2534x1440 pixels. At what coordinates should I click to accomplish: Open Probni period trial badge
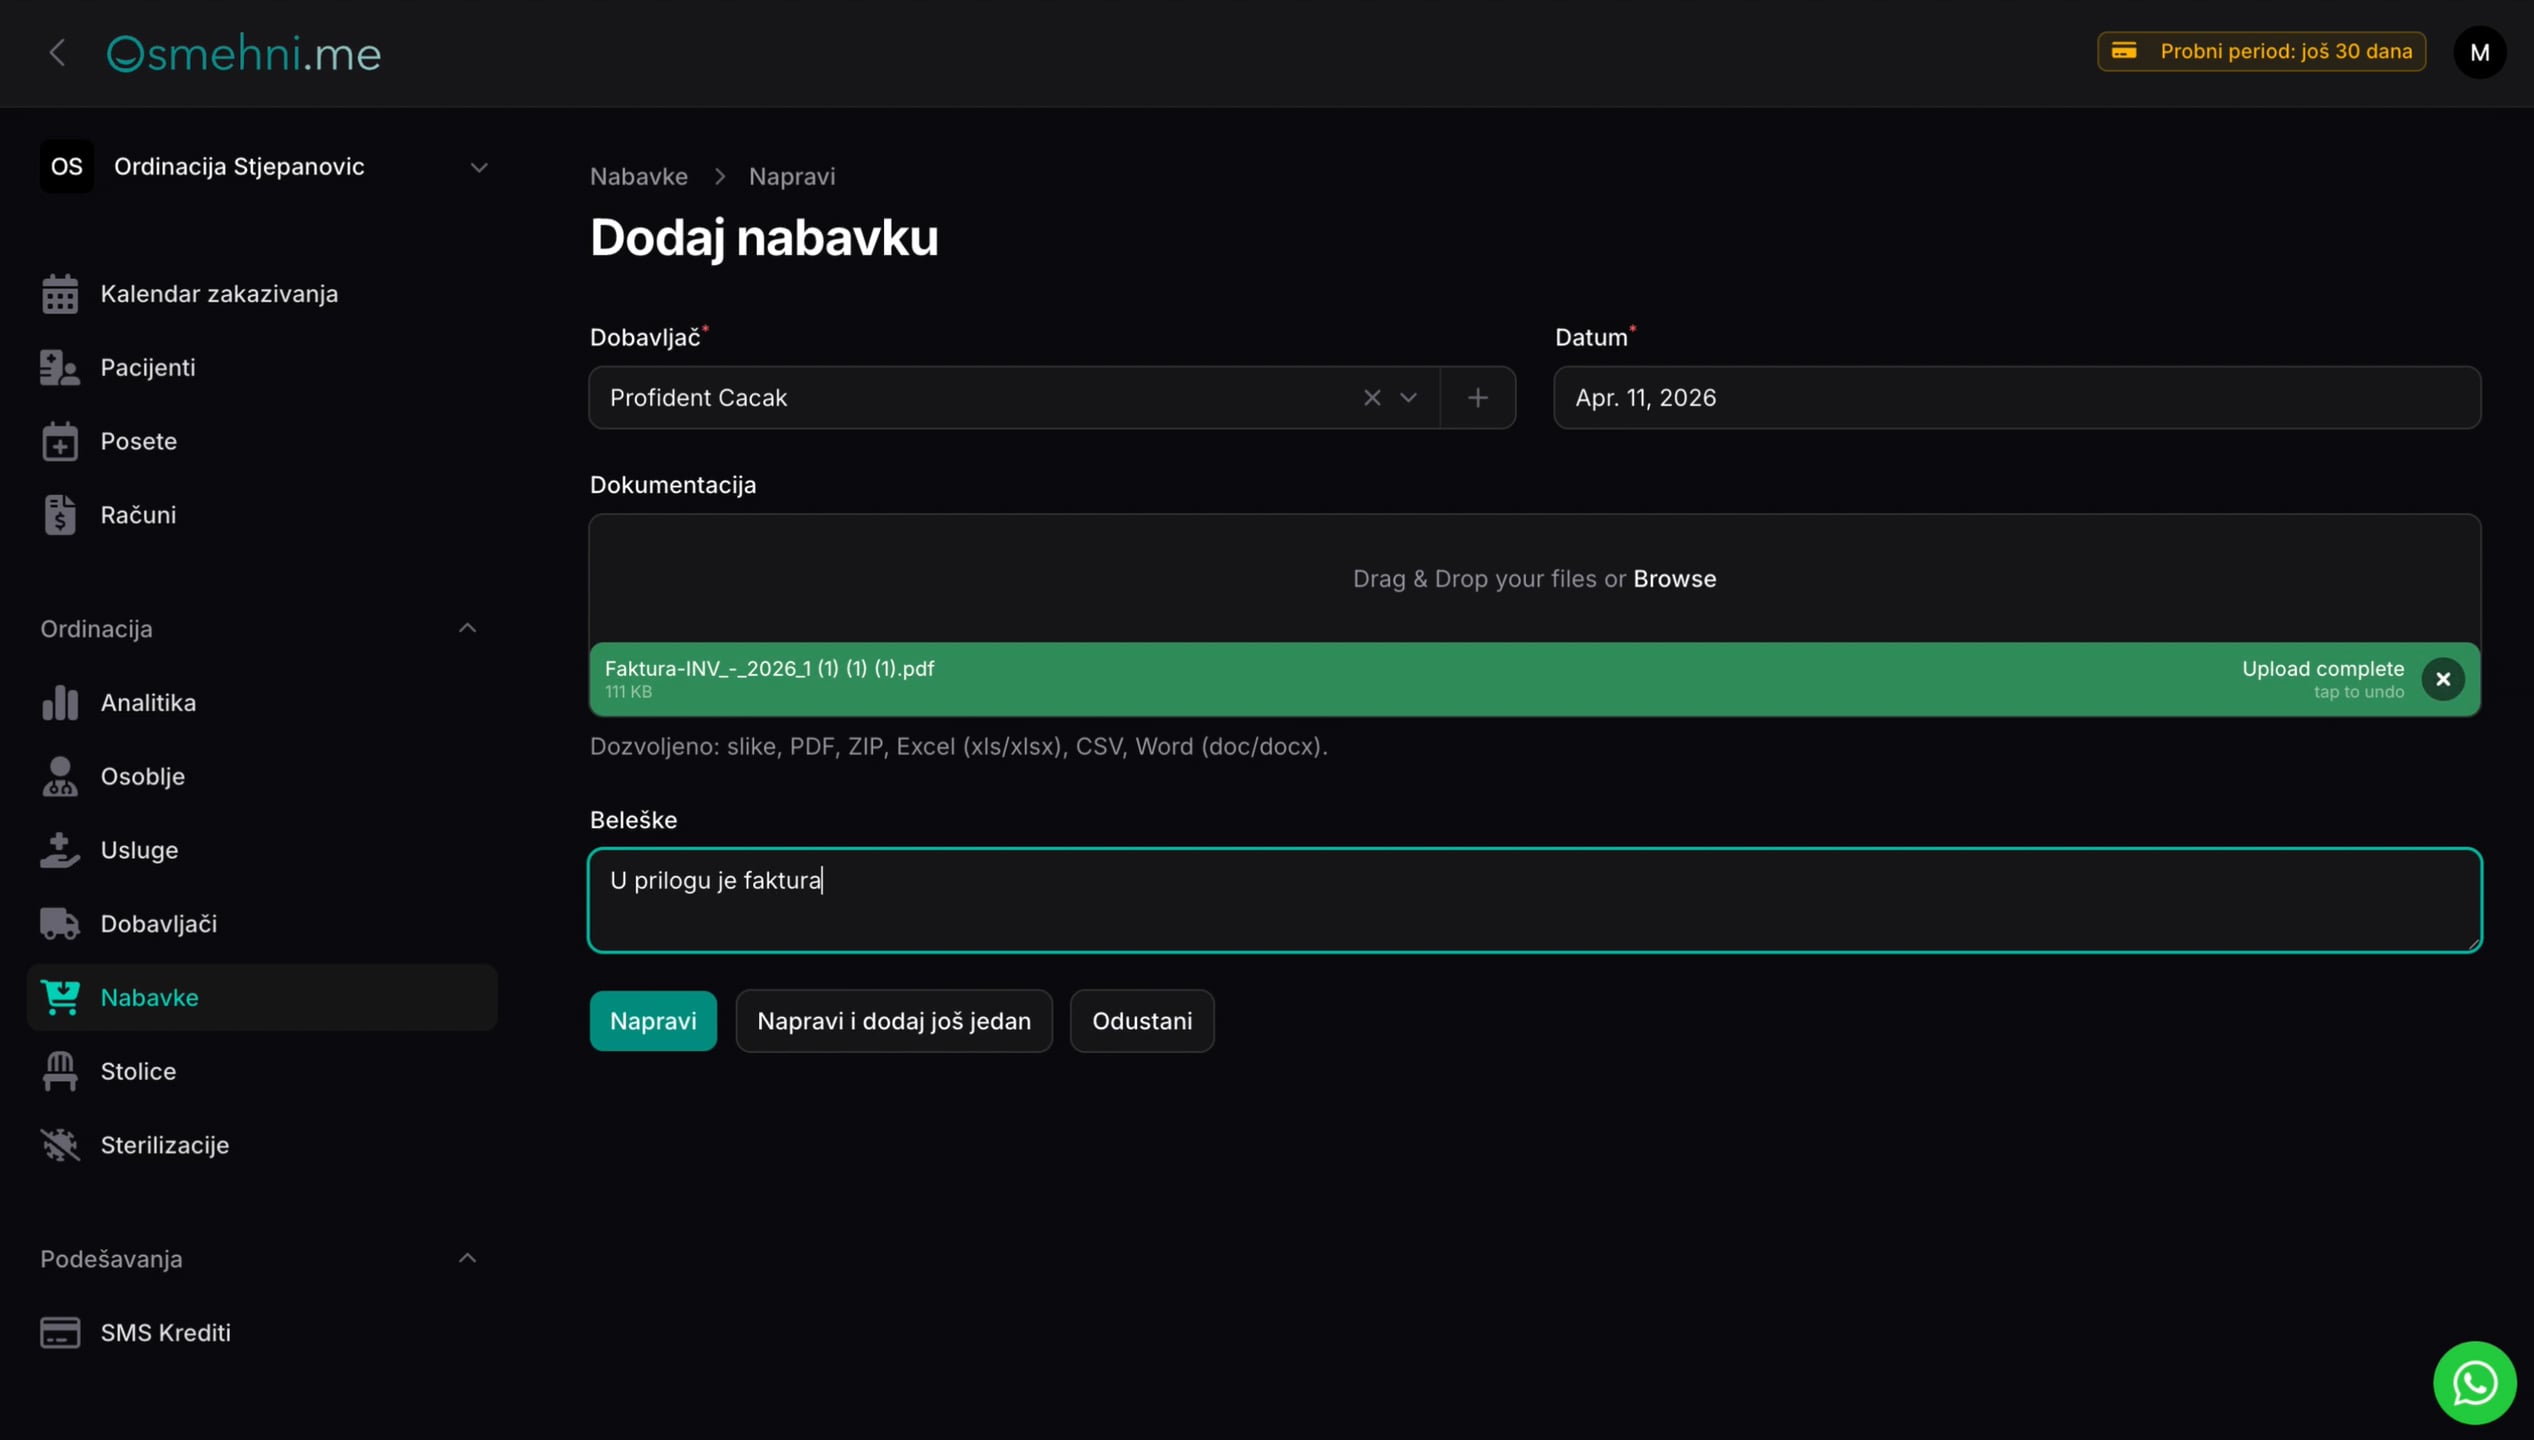click(2261, 51)
